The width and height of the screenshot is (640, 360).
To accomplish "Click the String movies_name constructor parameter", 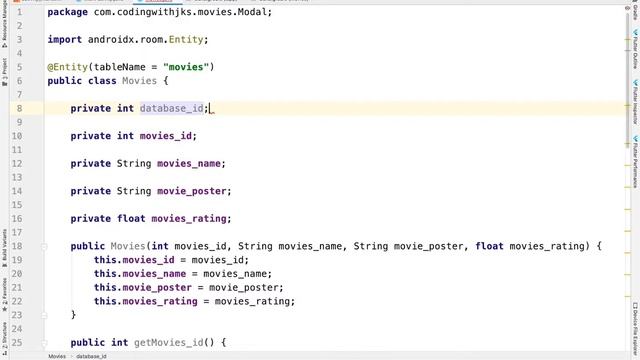I will 290,246.
